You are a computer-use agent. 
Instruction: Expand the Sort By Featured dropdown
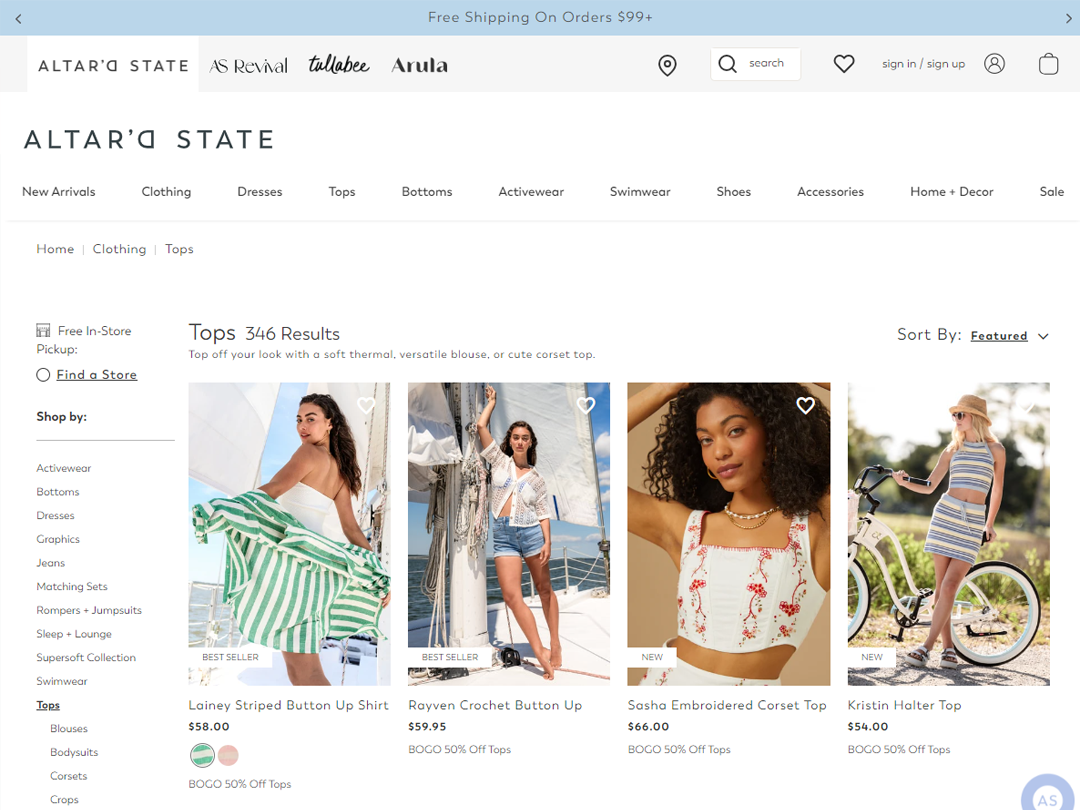tap(999, 335)
